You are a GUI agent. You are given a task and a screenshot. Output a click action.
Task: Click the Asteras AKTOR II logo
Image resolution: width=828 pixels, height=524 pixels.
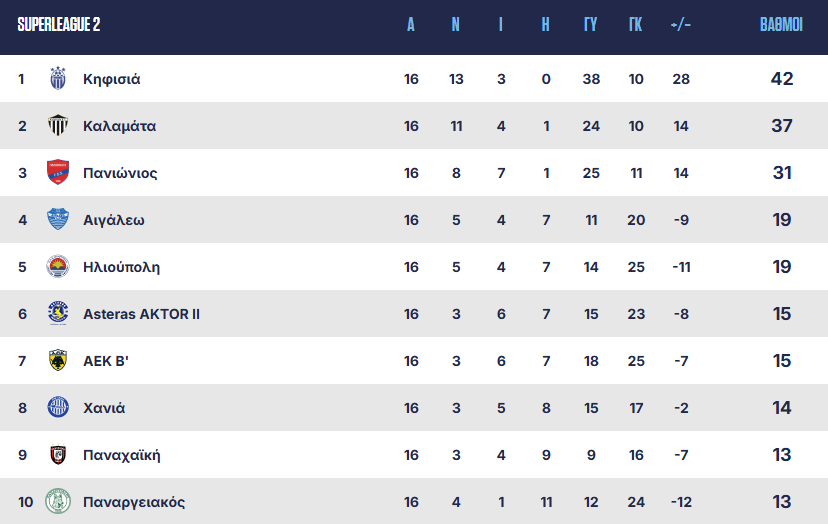(58, 314)
